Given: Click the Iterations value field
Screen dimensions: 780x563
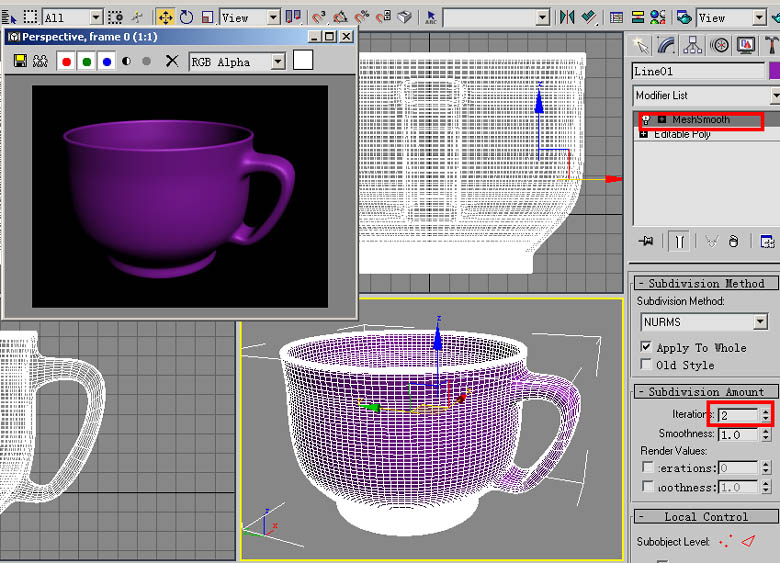Looking at the screenshot, I should point(738,414).
